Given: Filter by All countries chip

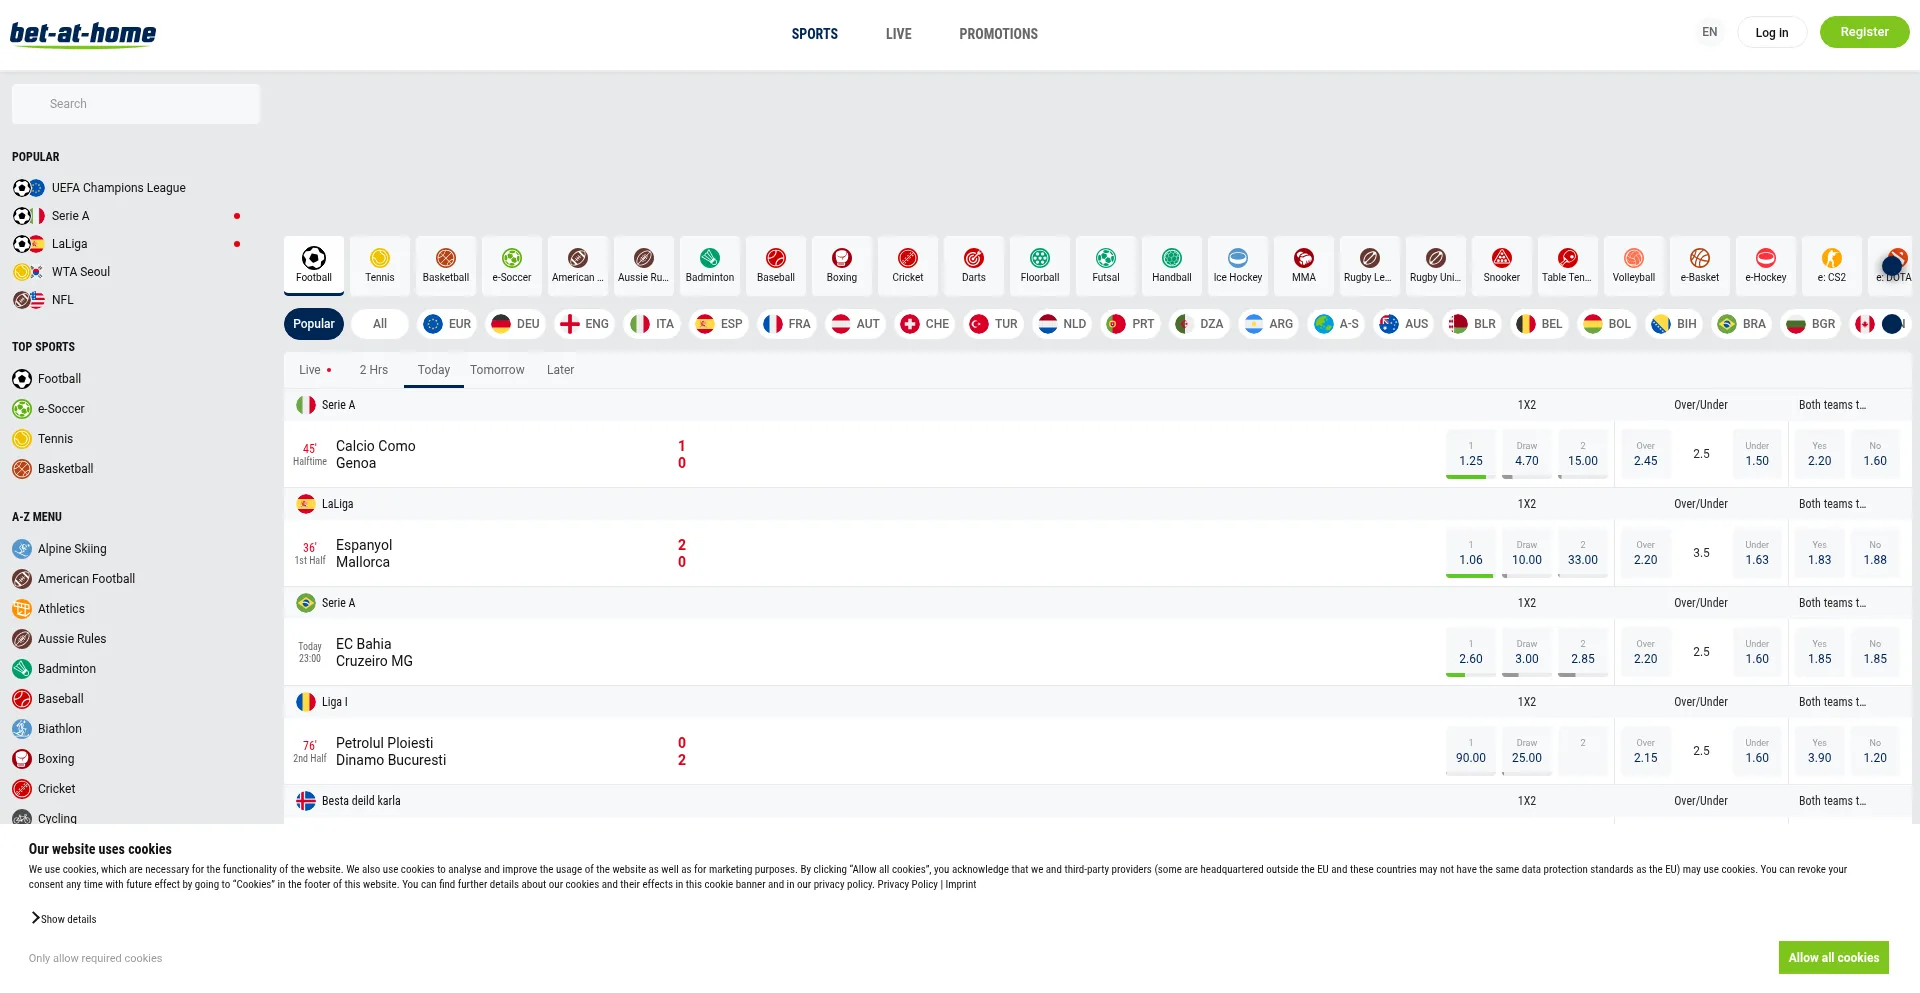Looking at the screenshot, I should (x=380, y=324).
